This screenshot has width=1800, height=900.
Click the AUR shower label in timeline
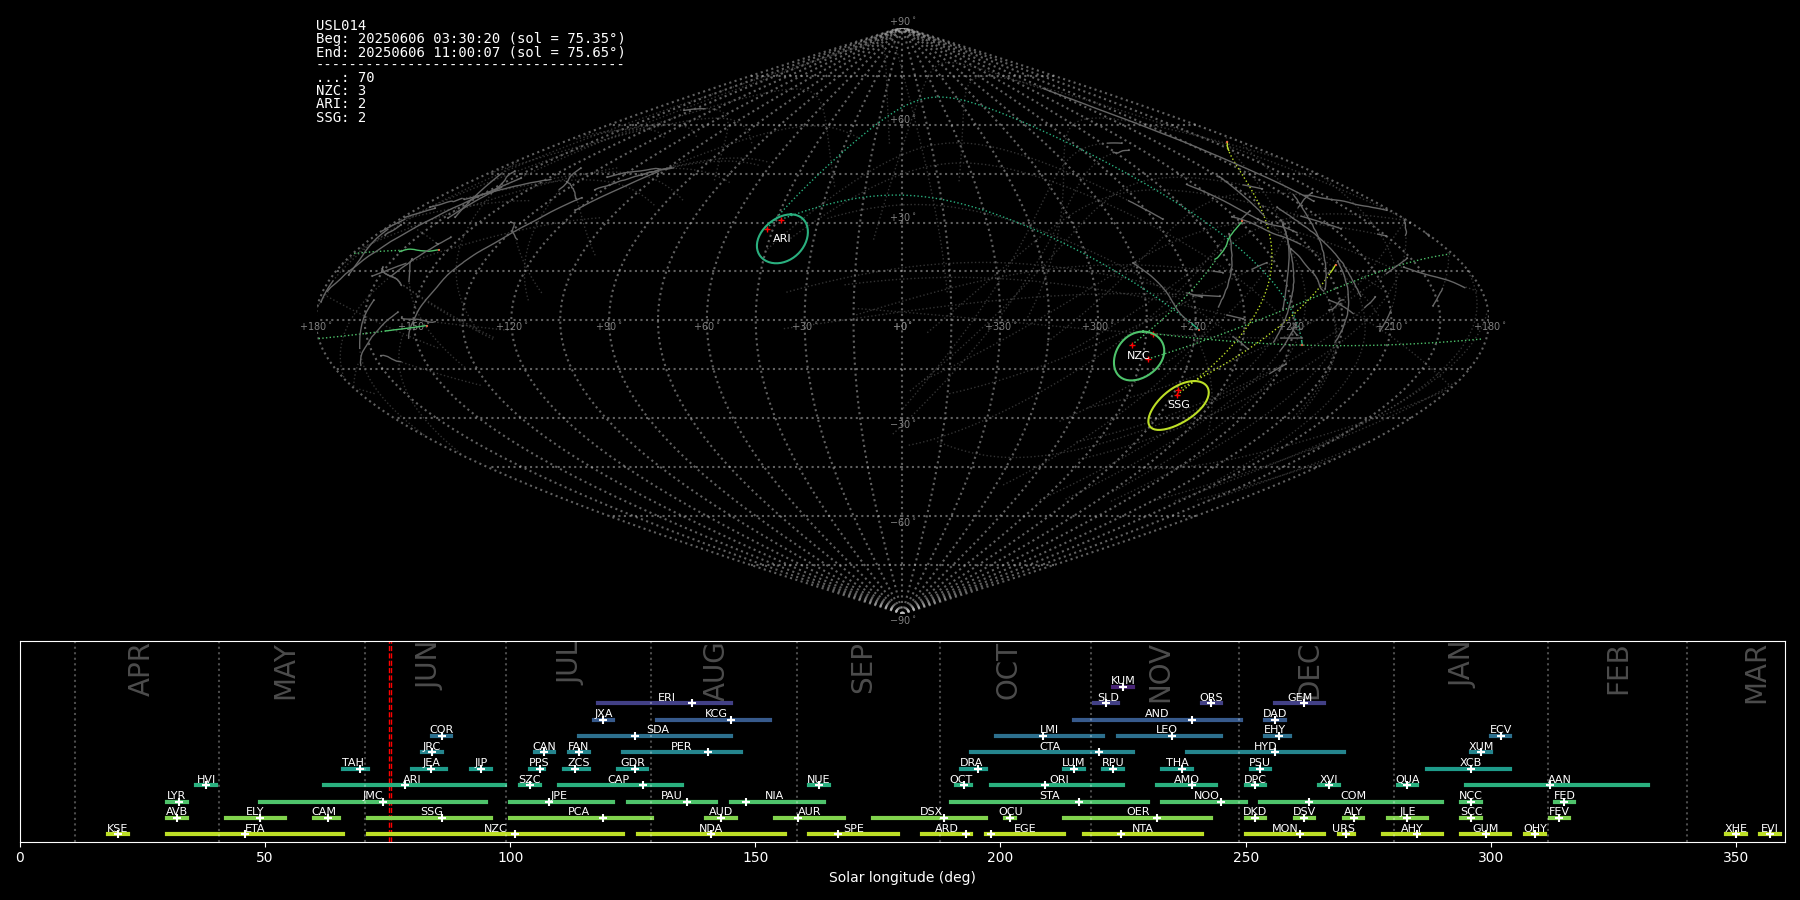tap(809, 812)
